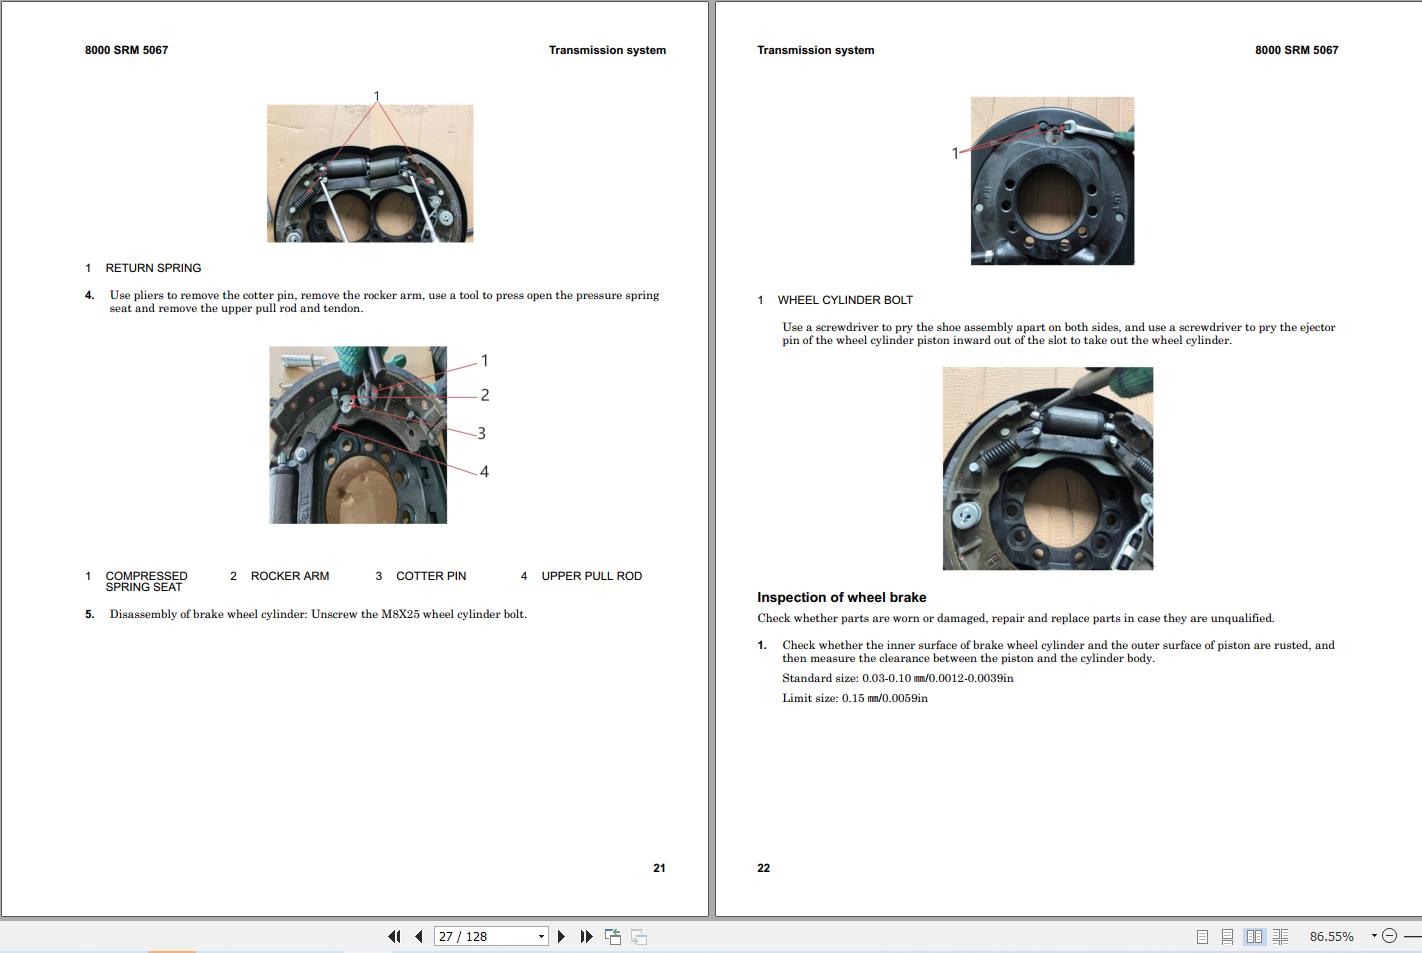Click the greyed next view icon

tap(639, 937)
